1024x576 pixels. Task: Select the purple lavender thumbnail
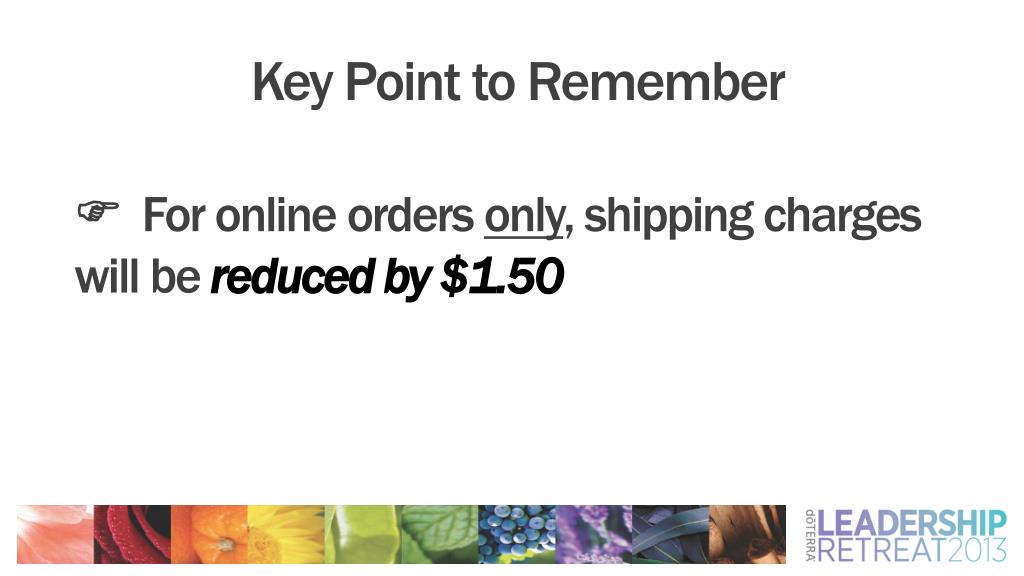pos(594,534)
